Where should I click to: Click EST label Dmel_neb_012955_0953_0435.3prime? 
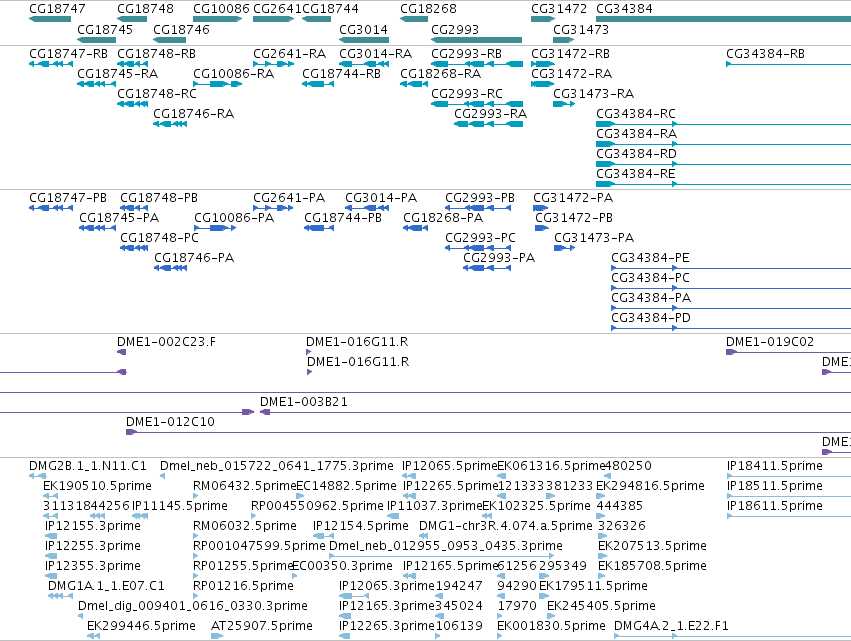pos(446,547)
